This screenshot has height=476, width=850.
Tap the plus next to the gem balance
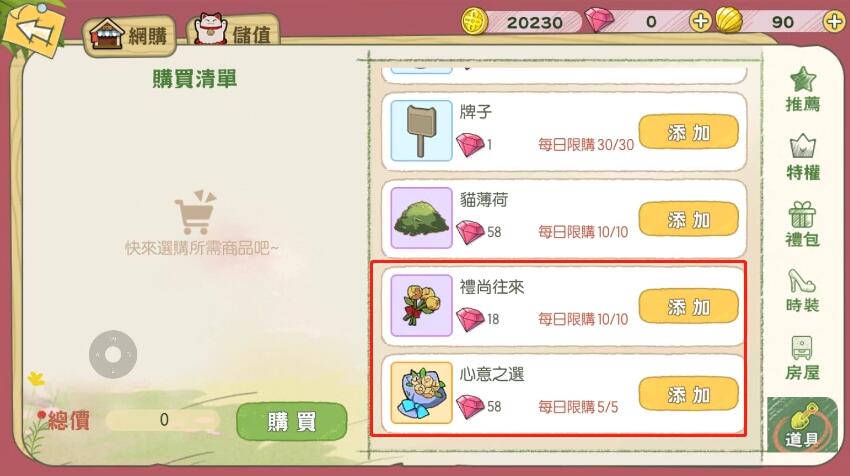[700, 22]
